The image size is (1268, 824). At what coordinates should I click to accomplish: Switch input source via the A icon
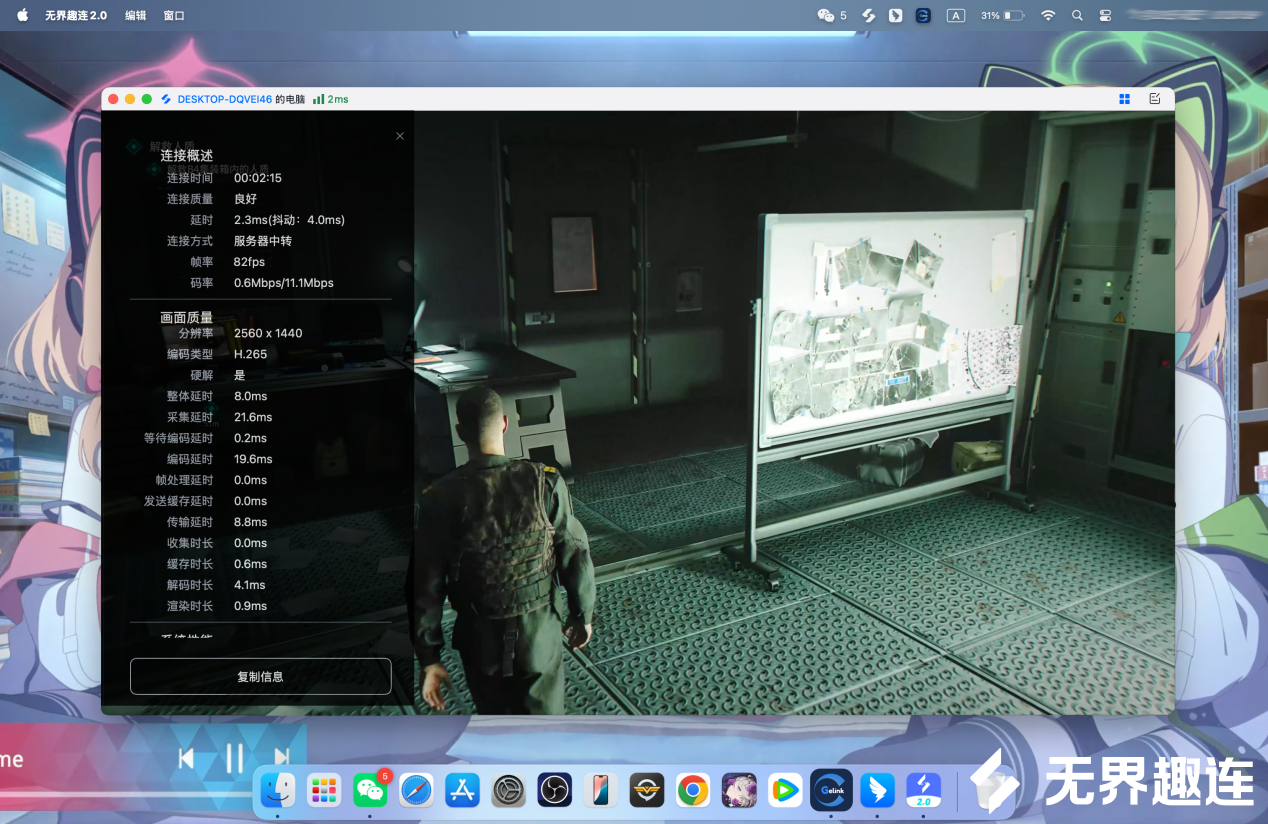(956, 15)
